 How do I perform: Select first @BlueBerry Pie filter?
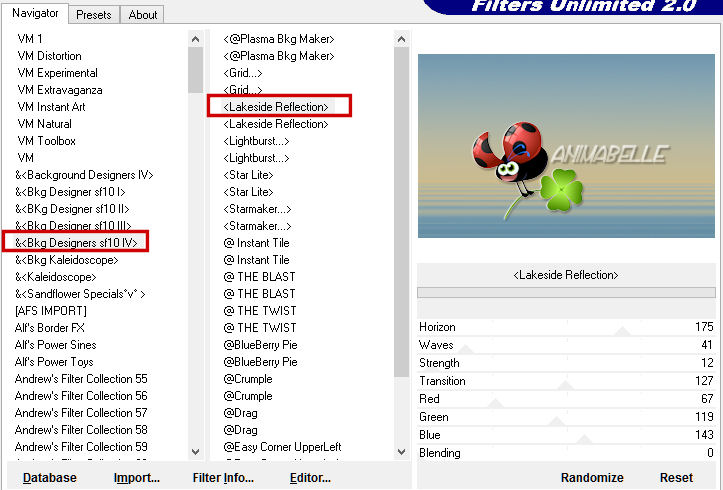[x=260, y=345]
